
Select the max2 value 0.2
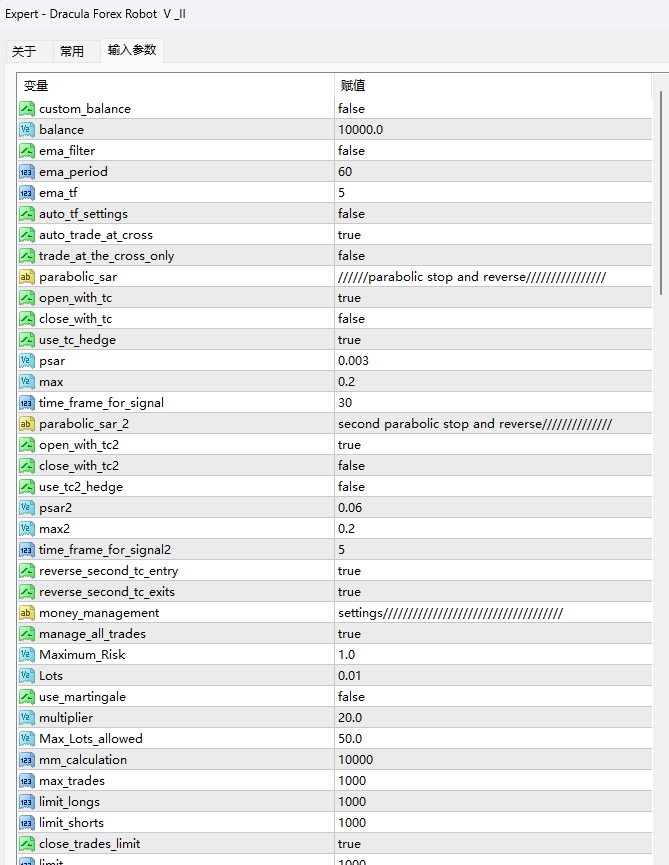pyautogui.click(x=347, y=528)
